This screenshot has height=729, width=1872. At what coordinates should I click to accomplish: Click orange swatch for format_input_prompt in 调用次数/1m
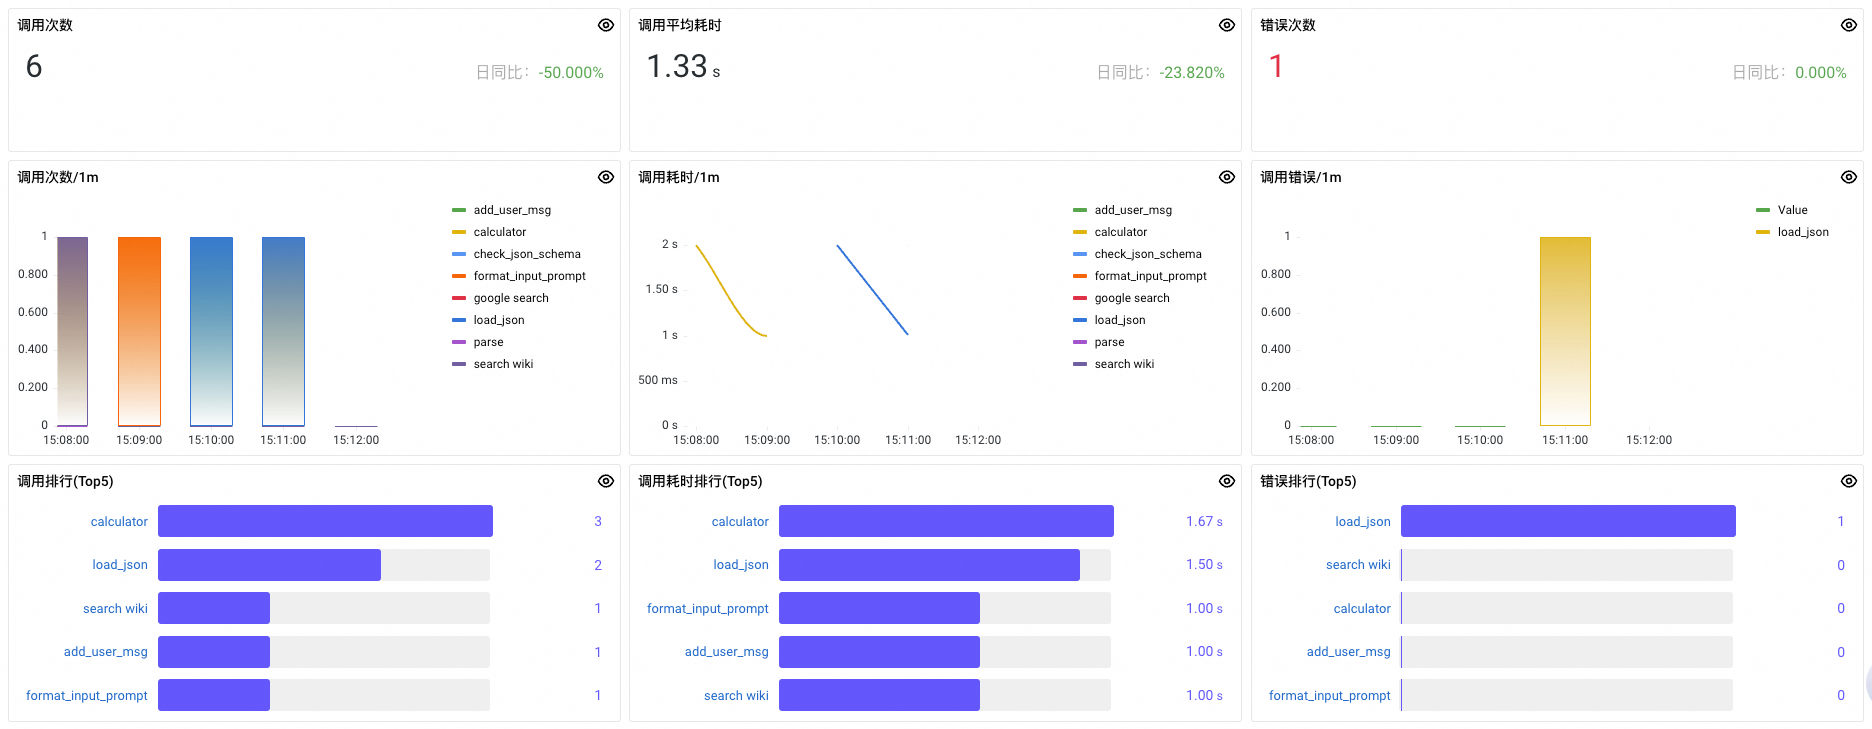pos(459,276)
